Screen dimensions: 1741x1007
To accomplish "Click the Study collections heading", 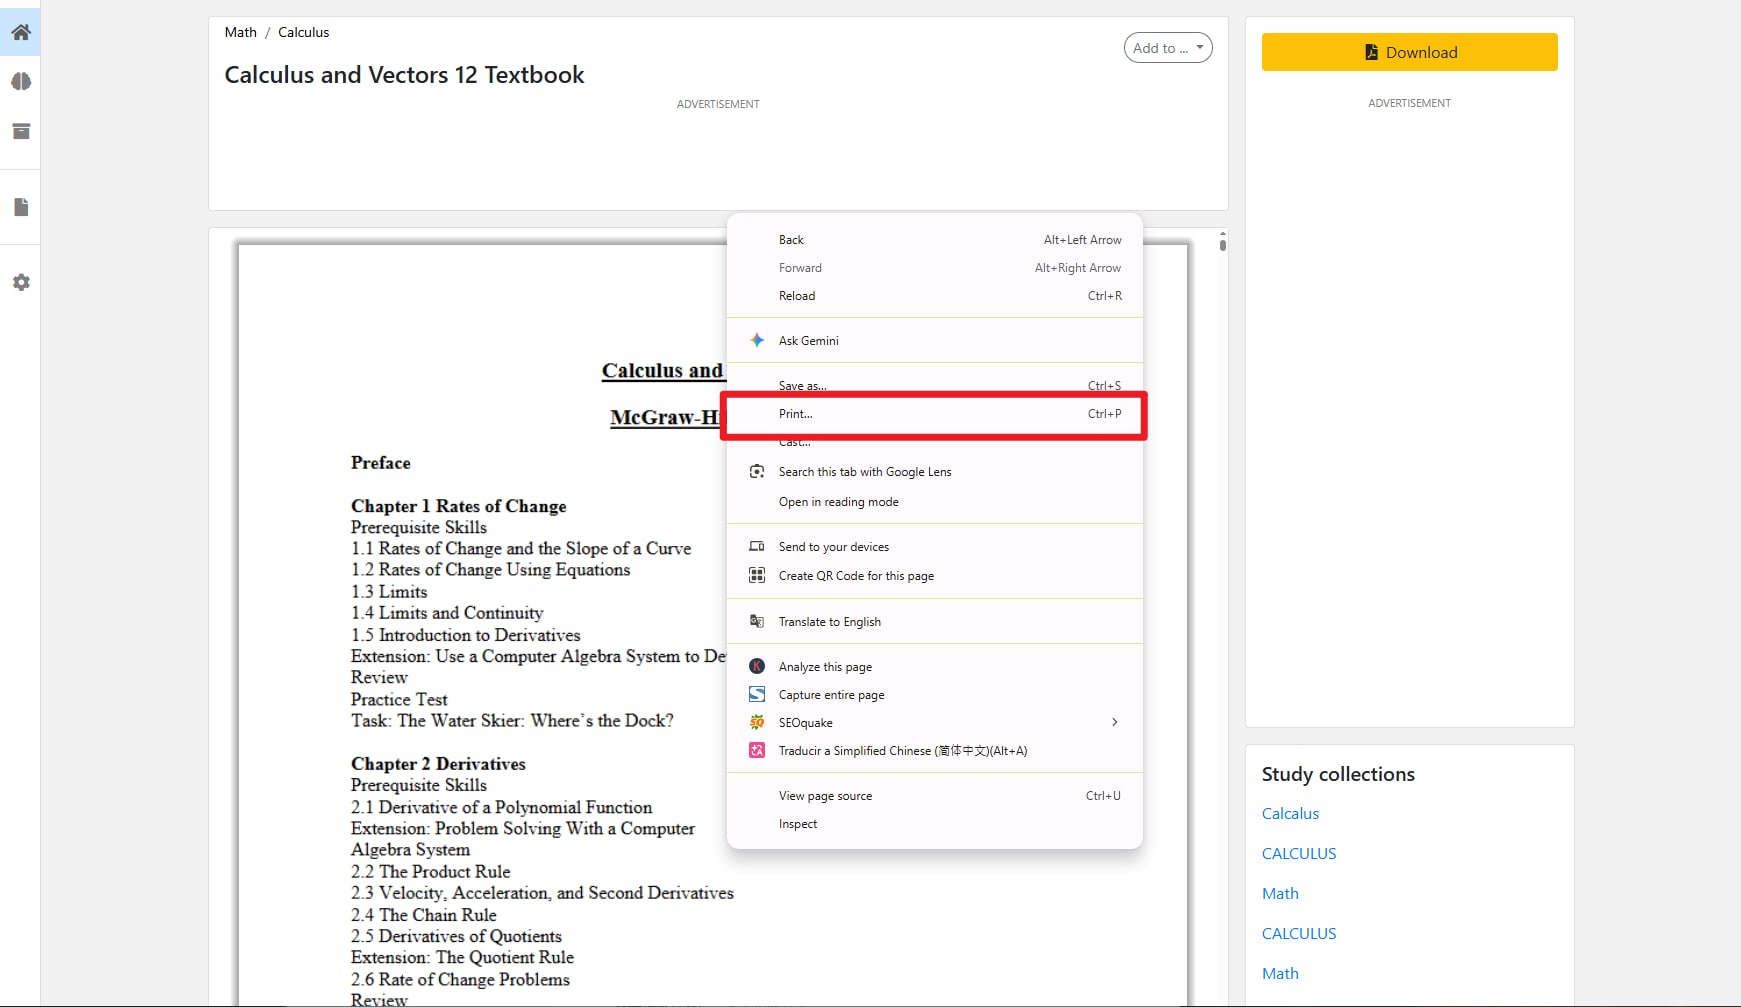I will pos(1338,774).
